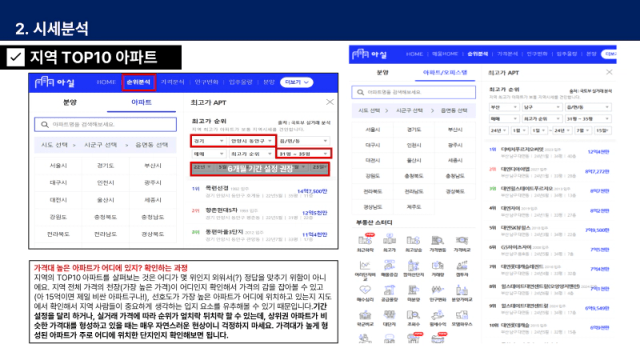Viewport: 640px width, 360px height.
Task: Open 매물HOME in the top navigation
Action: click(x=444, y=54)
